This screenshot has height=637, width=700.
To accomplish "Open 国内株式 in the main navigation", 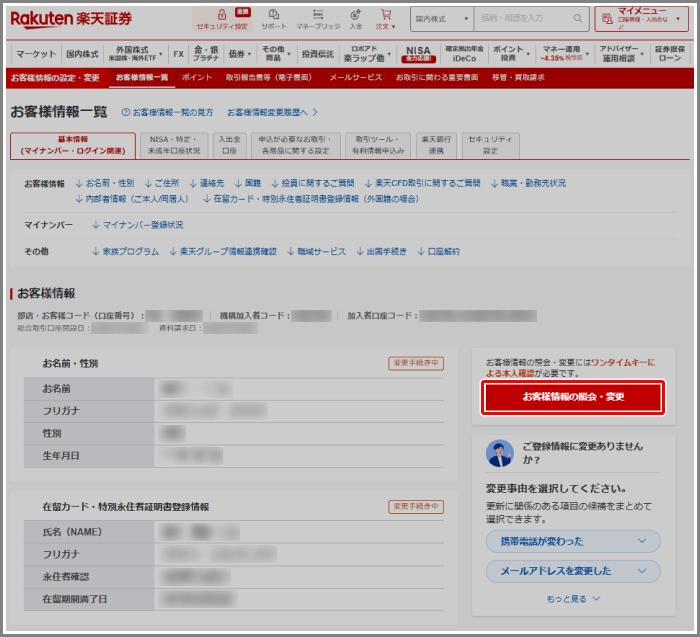I will coord(82,54).
